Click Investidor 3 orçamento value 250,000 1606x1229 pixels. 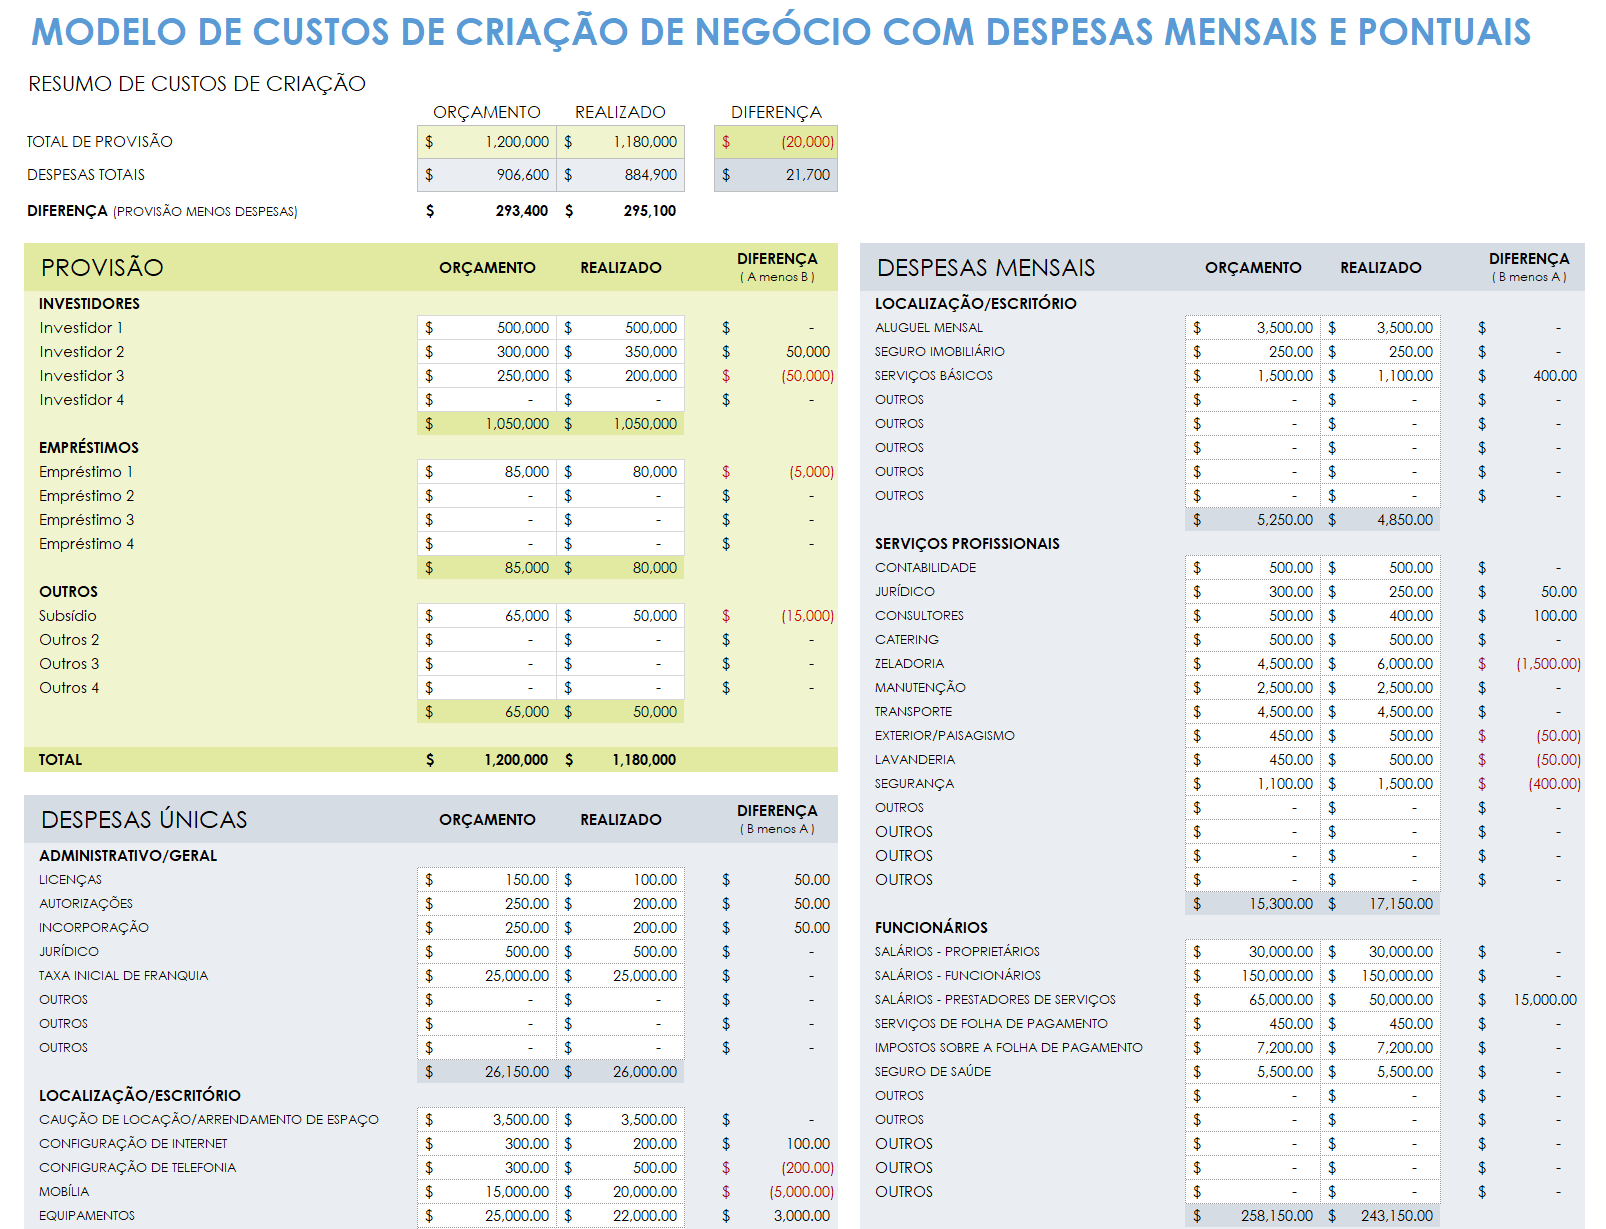tap(486, 376)
